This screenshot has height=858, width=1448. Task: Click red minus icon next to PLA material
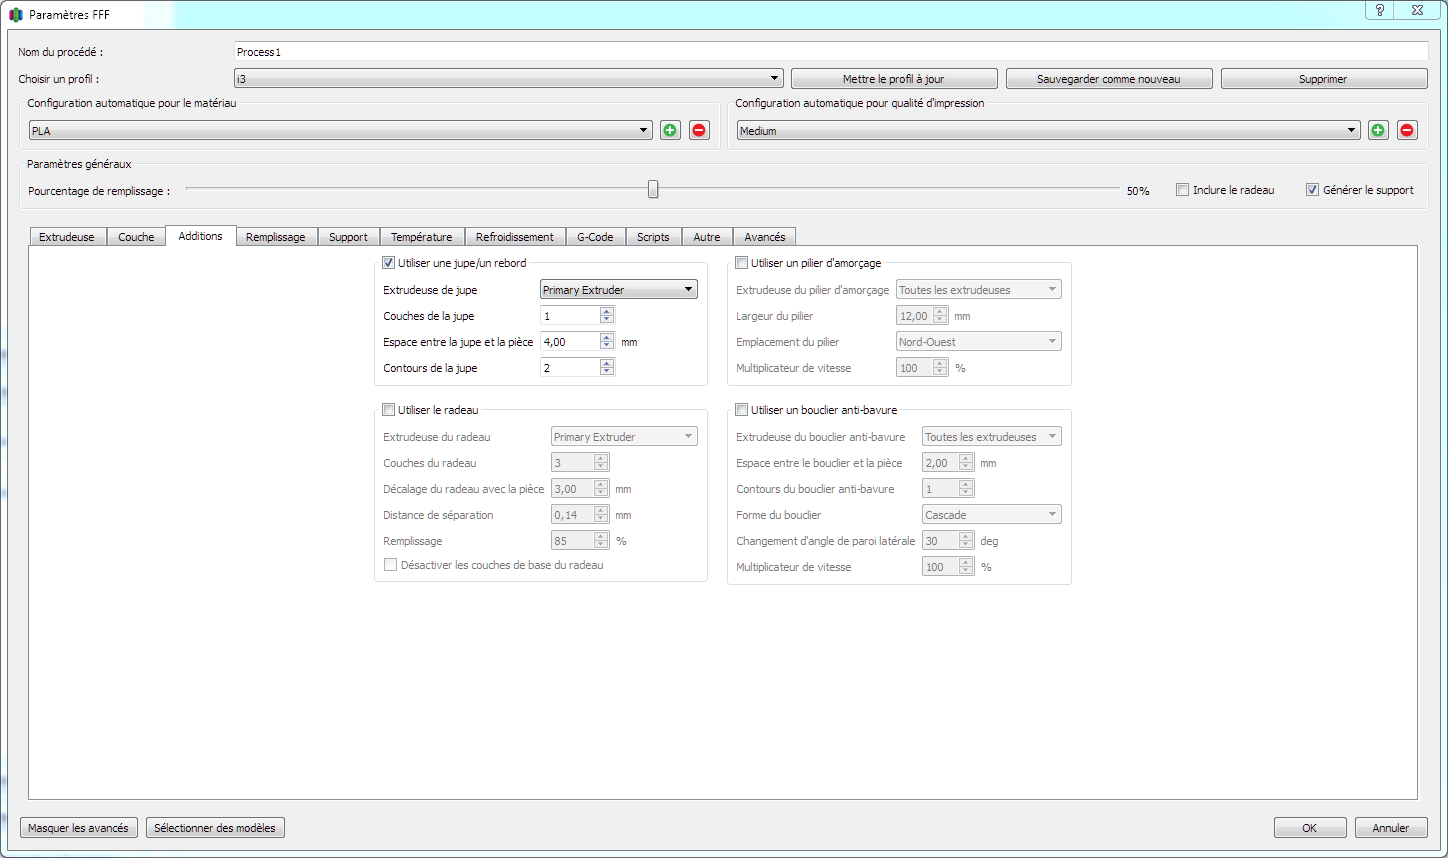(x=699, y=130)
